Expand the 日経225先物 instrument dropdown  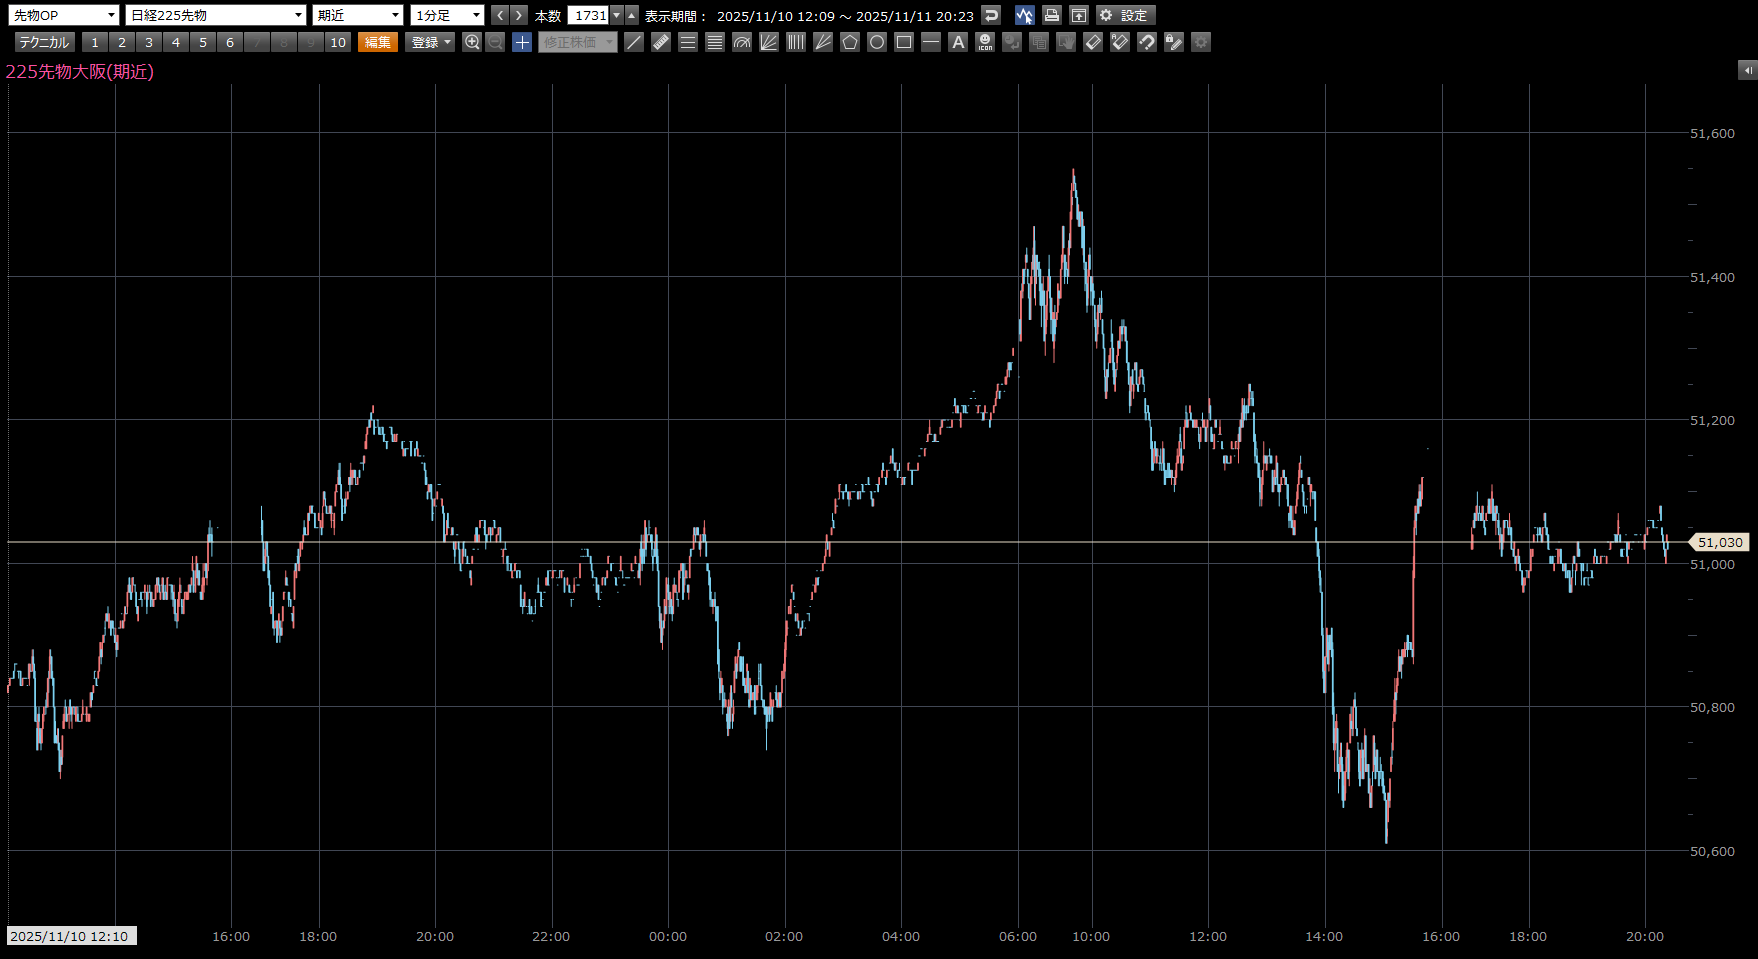(216, 15)
